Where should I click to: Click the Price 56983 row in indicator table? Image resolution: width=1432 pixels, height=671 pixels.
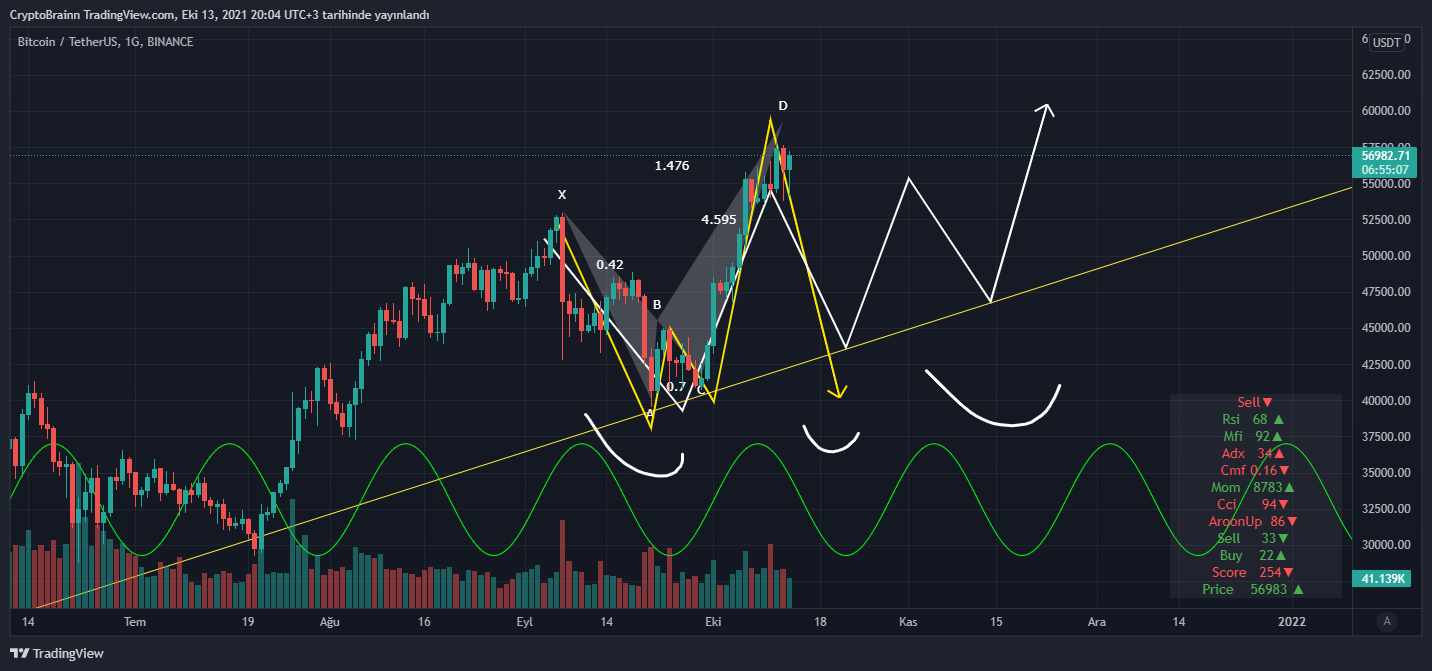[1253, 589]
